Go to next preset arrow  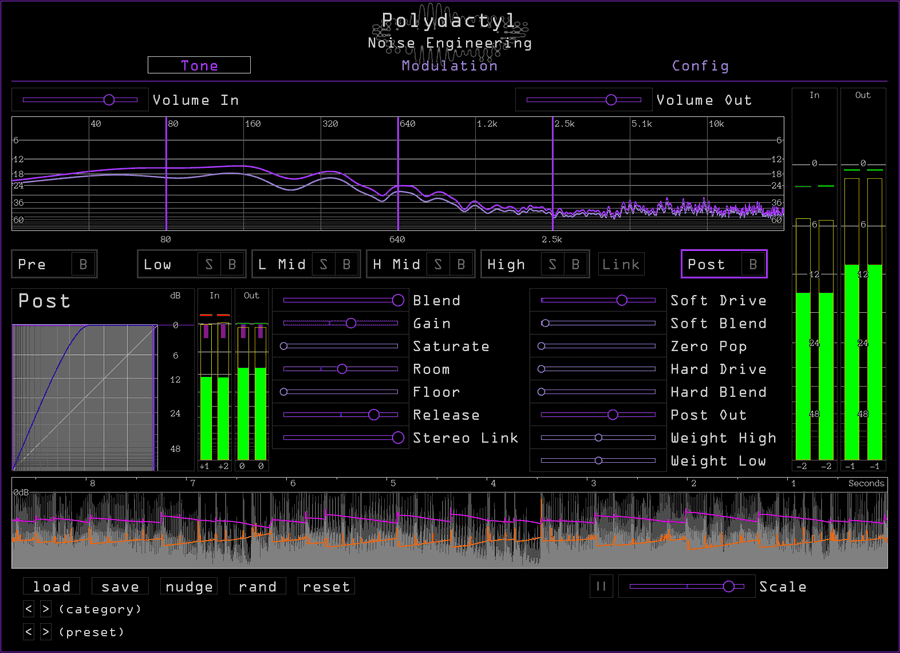tap(46, 632)
